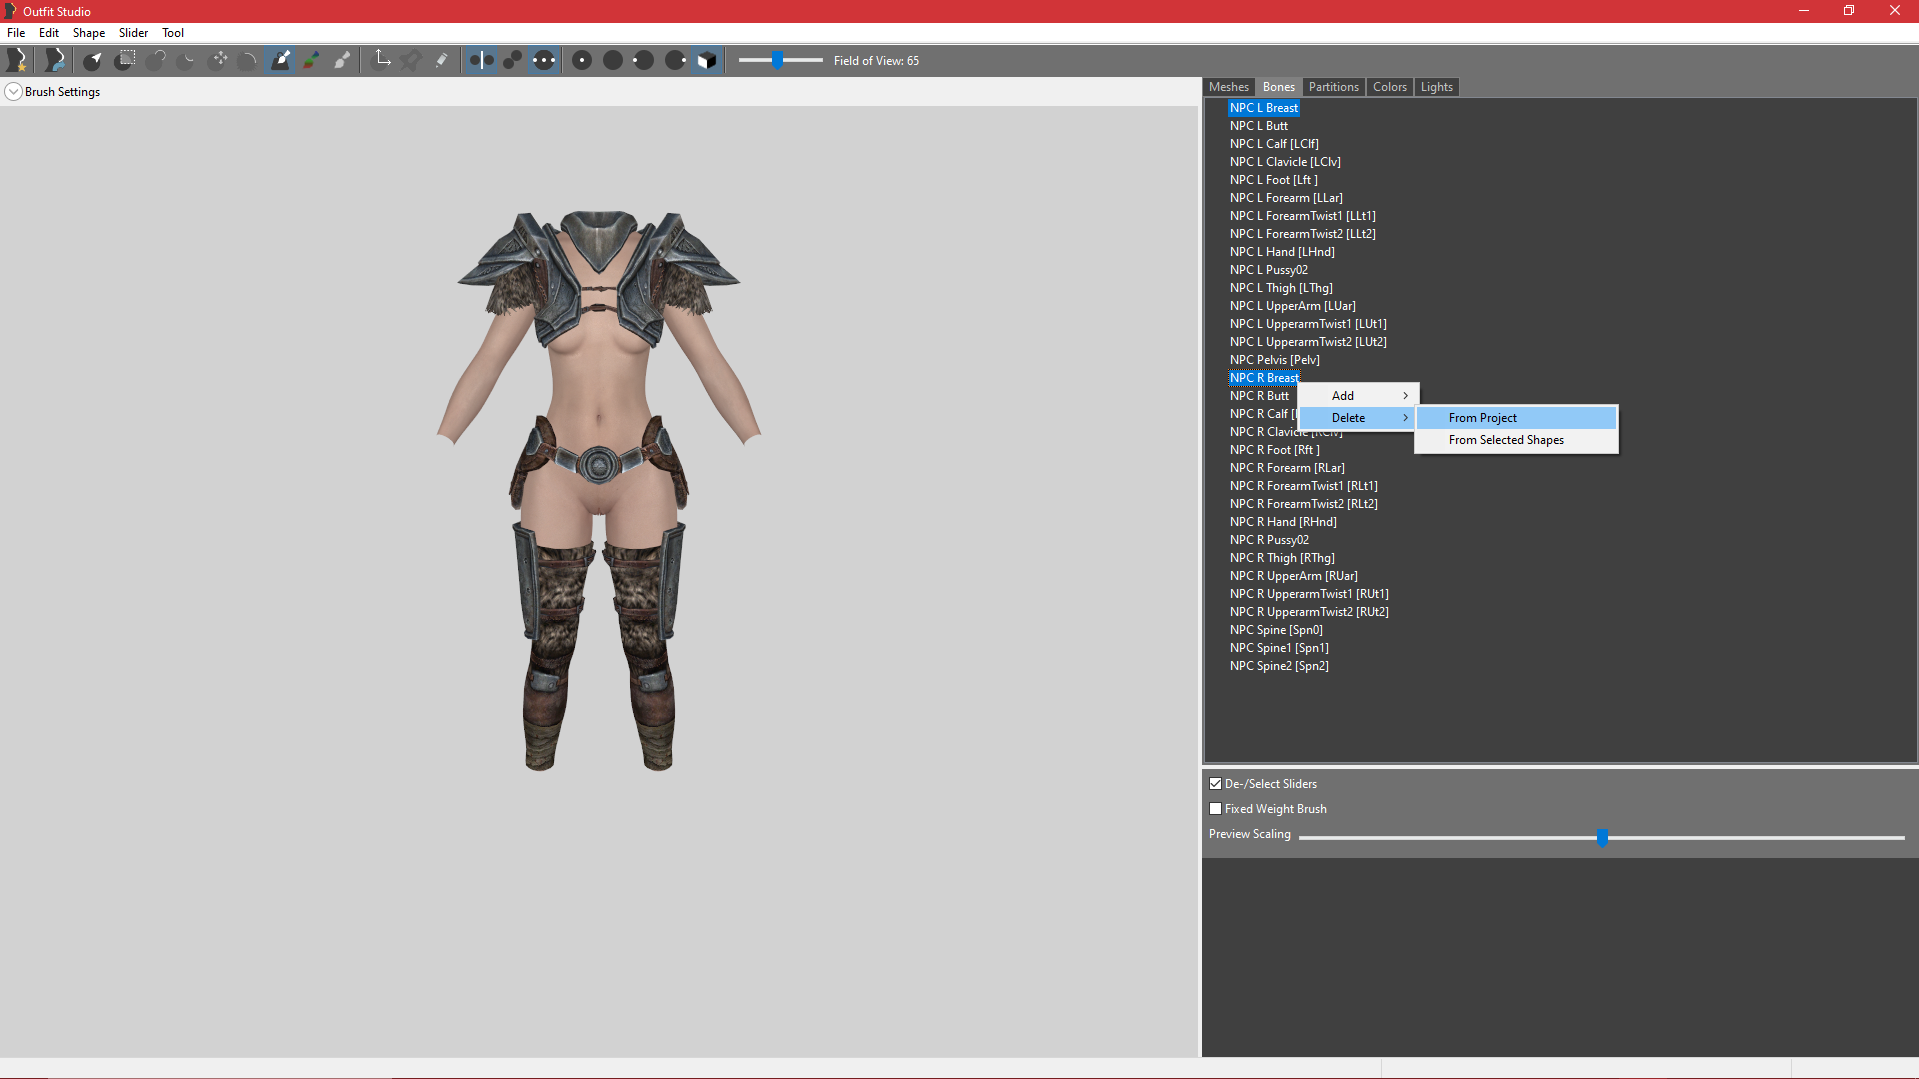1919x1079 pixels.
Task: Pick the Inflate brush icon
Action: click(156, 60)
